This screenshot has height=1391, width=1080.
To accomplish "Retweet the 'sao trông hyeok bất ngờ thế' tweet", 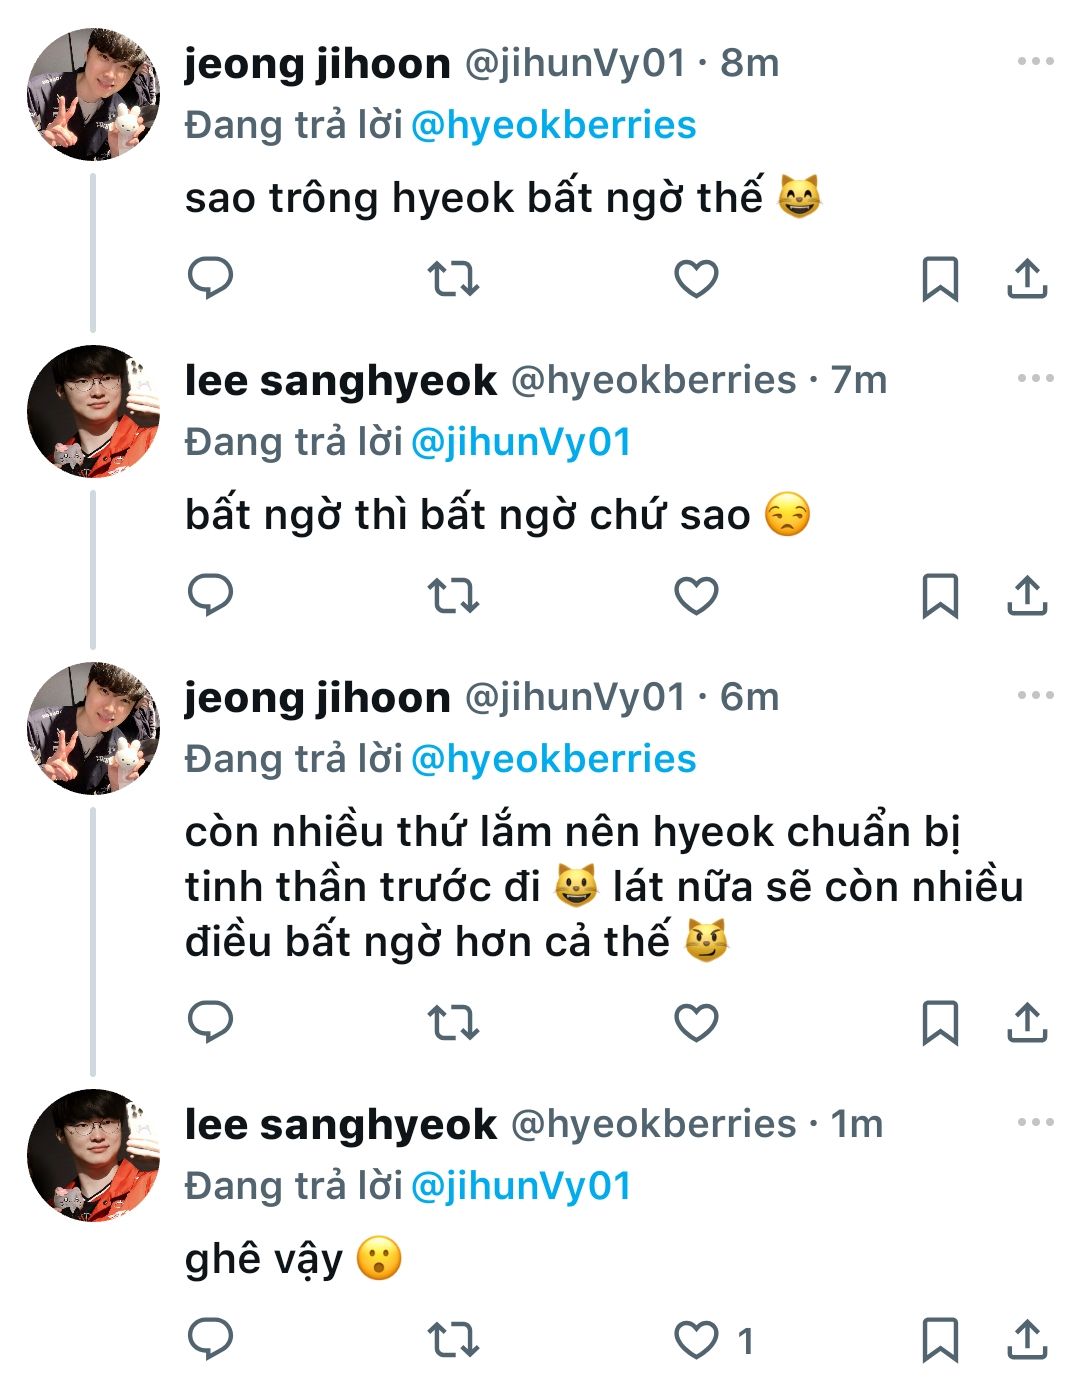I will coord(453,279).
